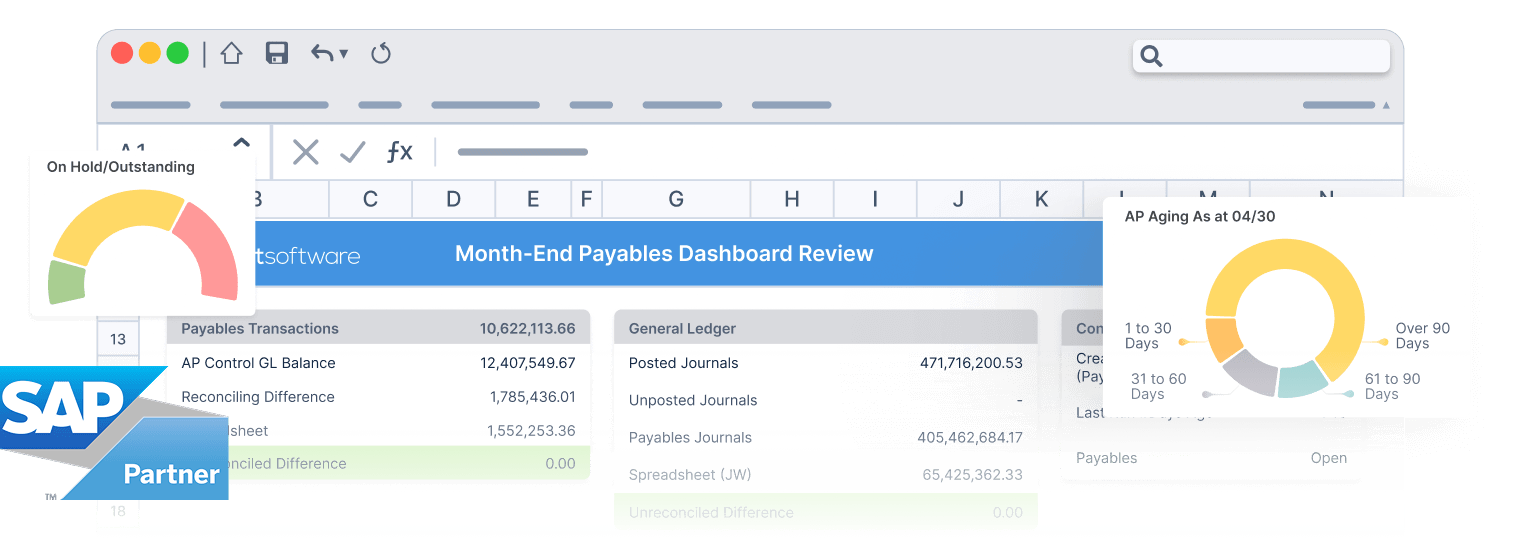
Task: Select the column G header
Action: click(x=676, y=199)
